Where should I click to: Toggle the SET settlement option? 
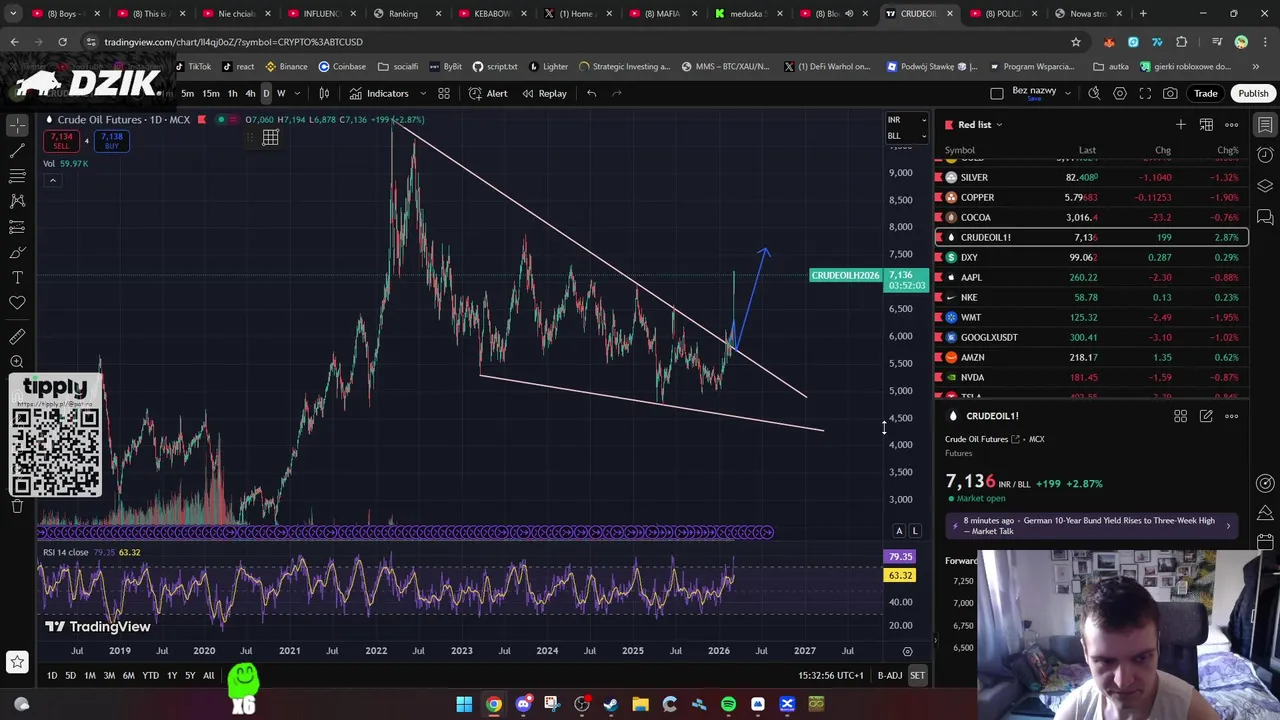click(x=917, y=676)
